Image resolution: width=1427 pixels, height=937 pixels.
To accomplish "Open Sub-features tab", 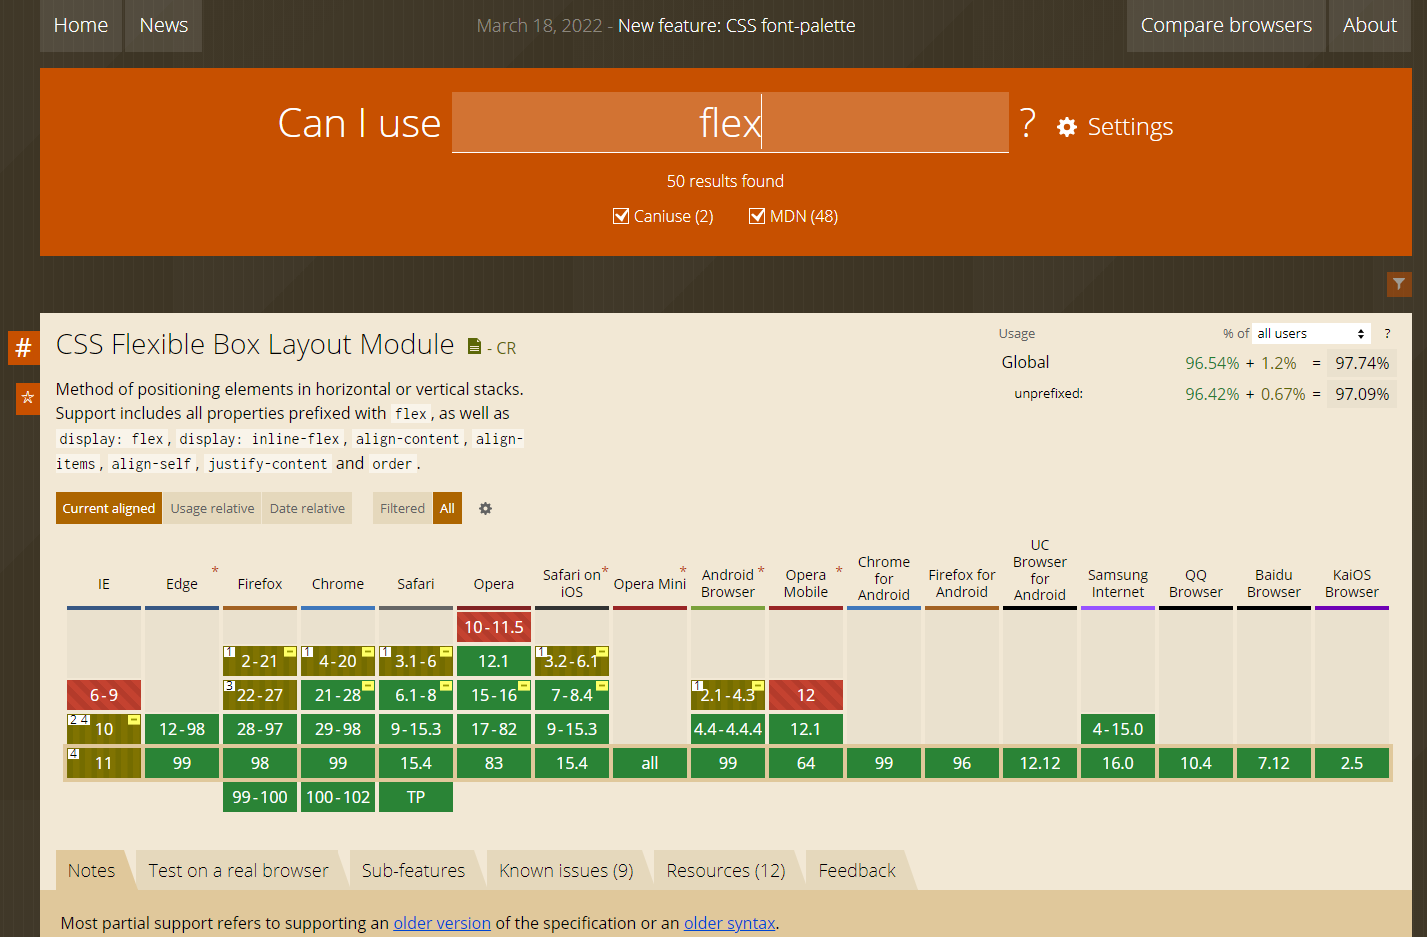I will [x=413, y=870].
